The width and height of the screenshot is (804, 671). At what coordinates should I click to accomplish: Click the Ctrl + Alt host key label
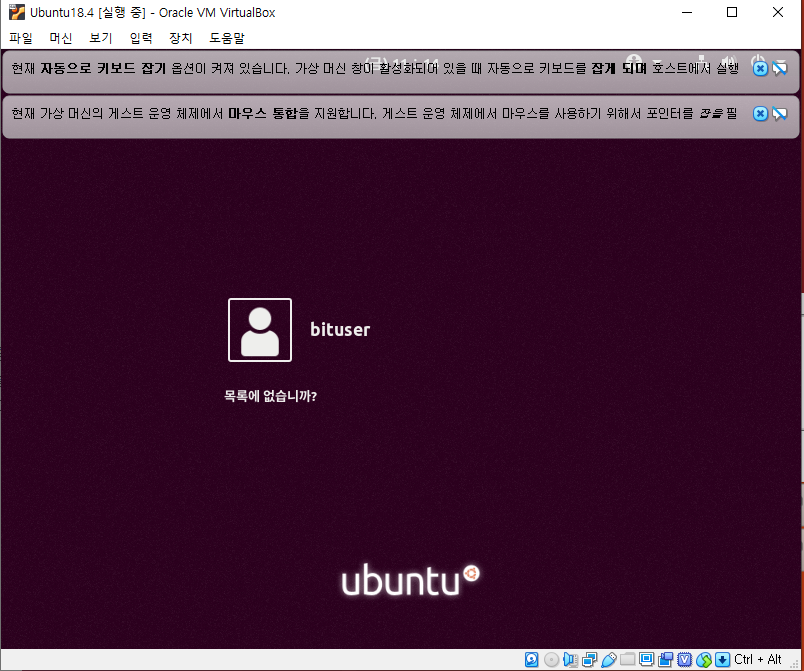[x=758, y=659]
